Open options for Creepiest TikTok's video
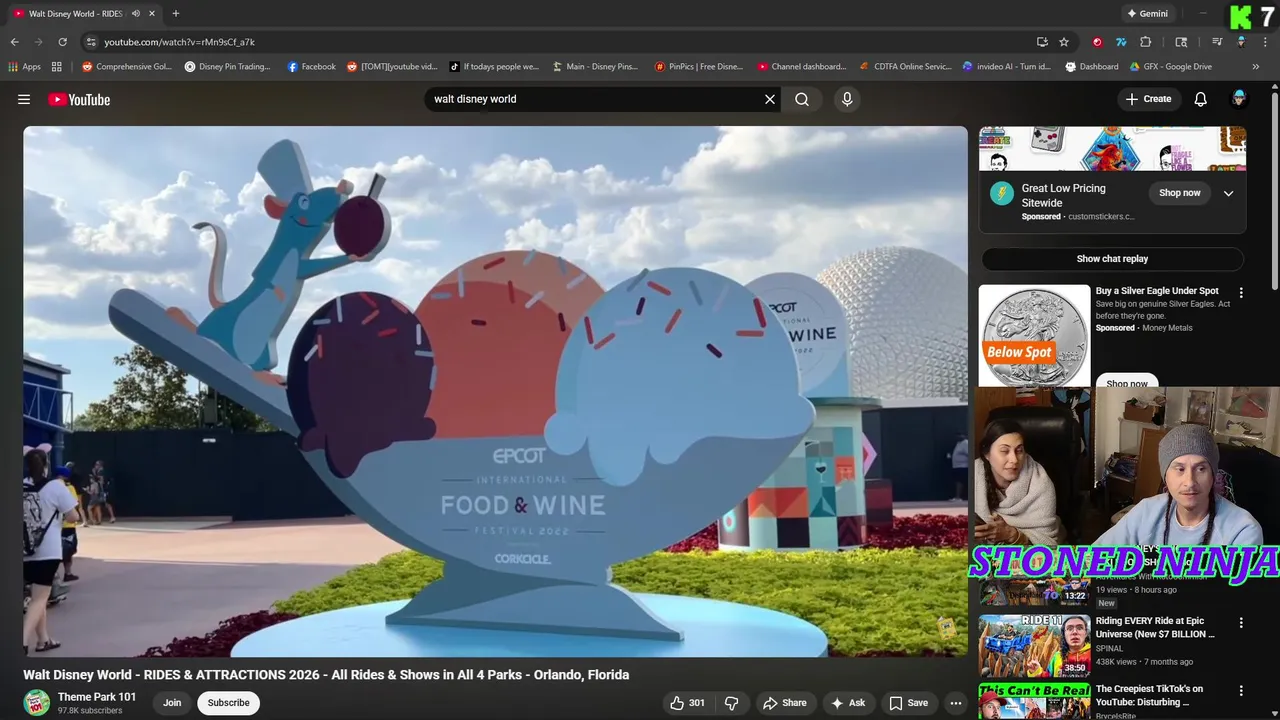This screenshot has height=720, width=1280. [x=1241, y=691]
